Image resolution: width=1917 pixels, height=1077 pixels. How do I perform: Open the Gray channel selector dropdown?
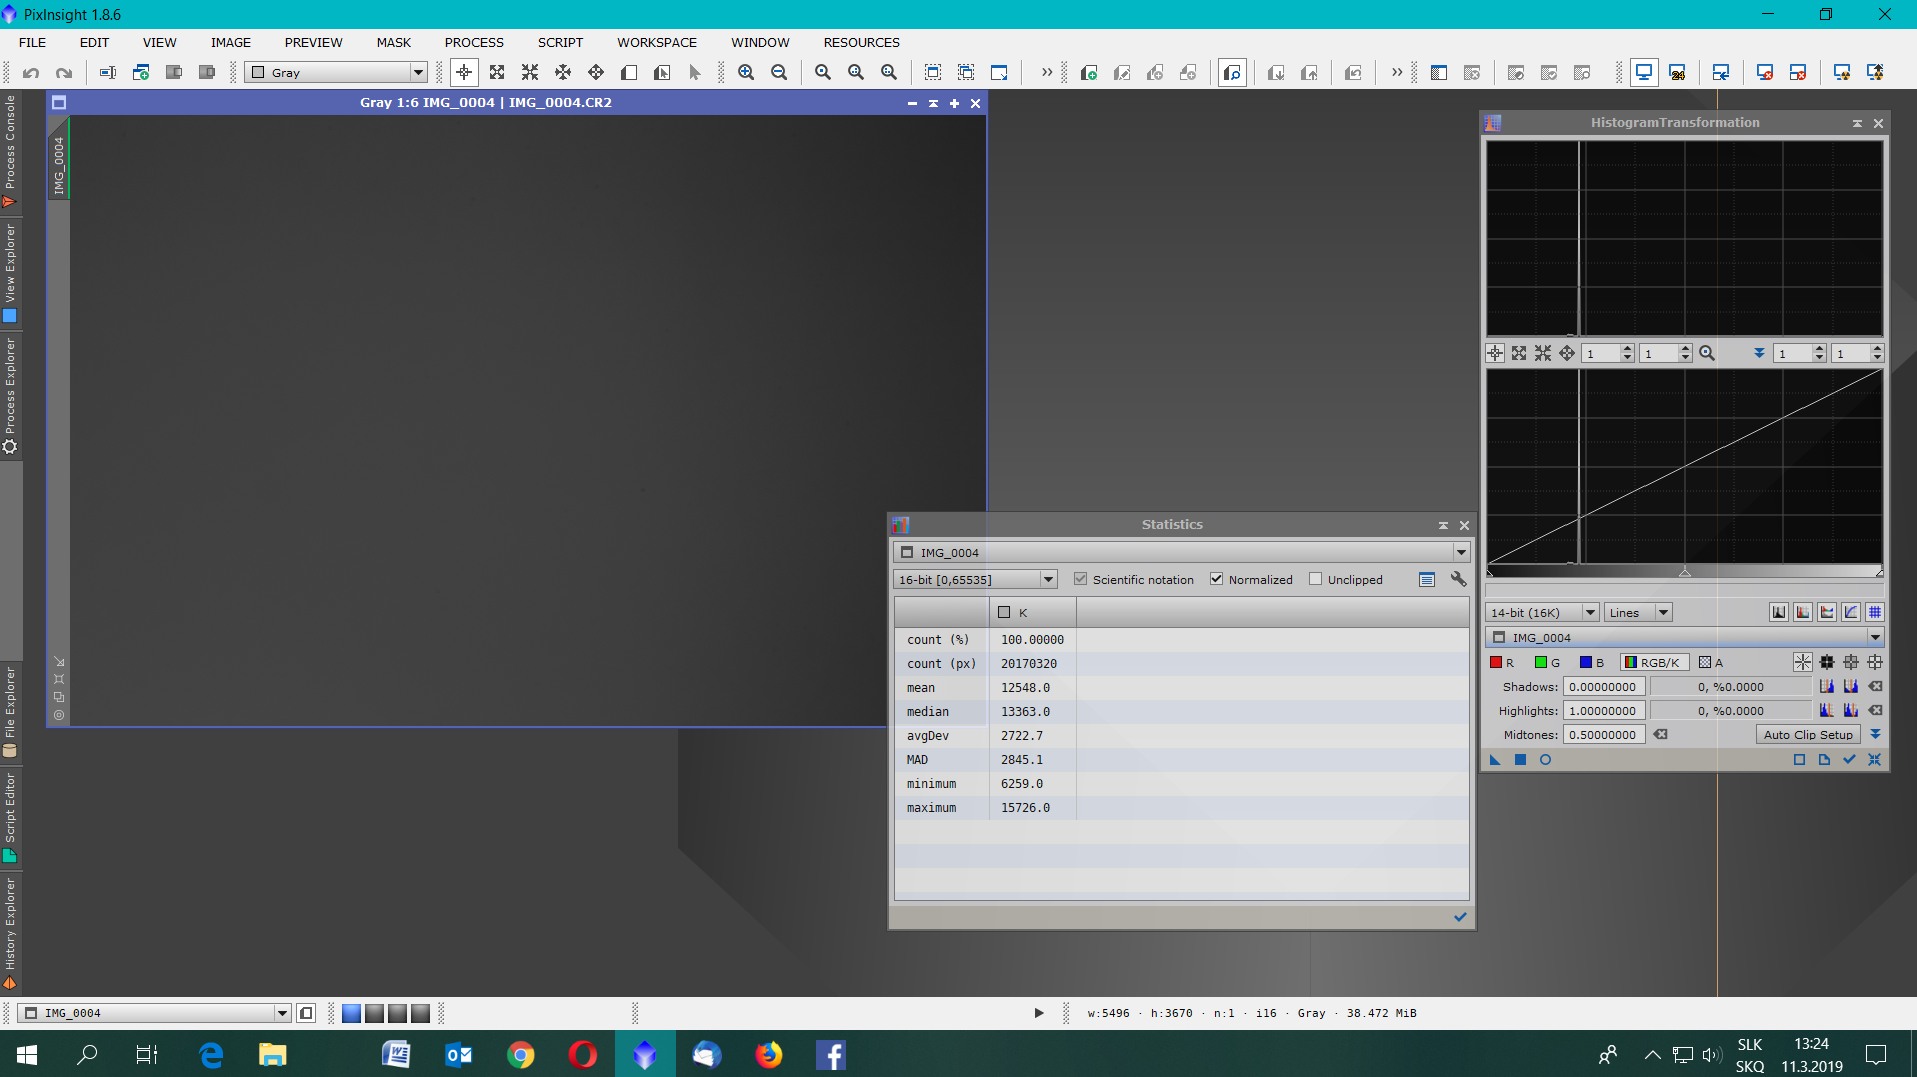(x=418, y=72)
